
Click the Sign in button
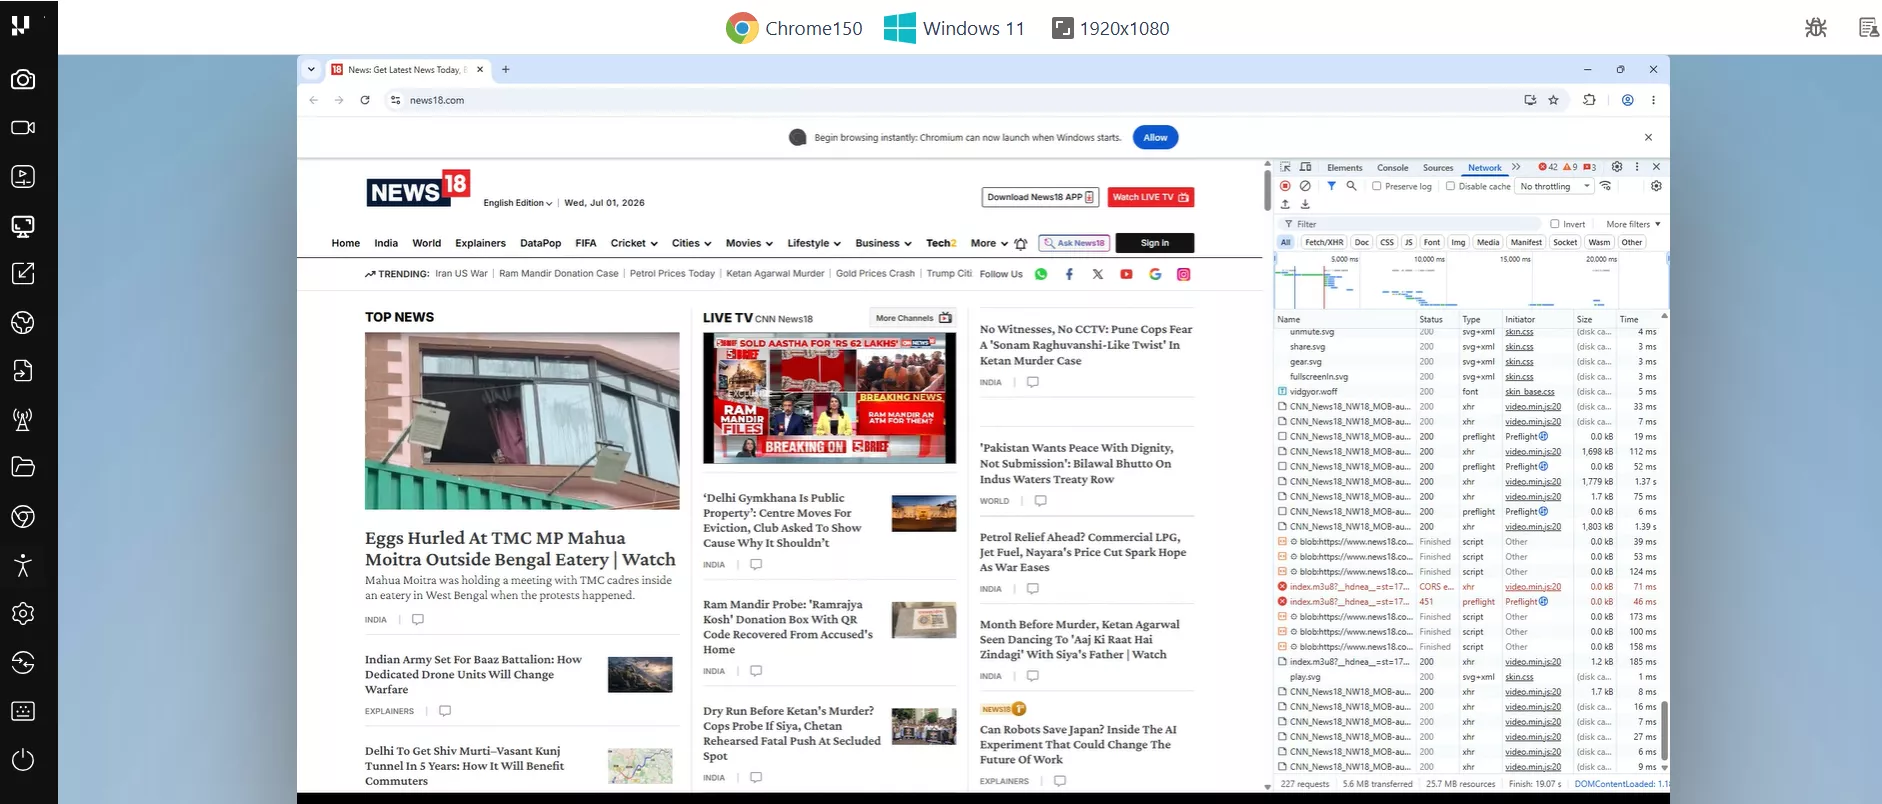pos(1154,243)
